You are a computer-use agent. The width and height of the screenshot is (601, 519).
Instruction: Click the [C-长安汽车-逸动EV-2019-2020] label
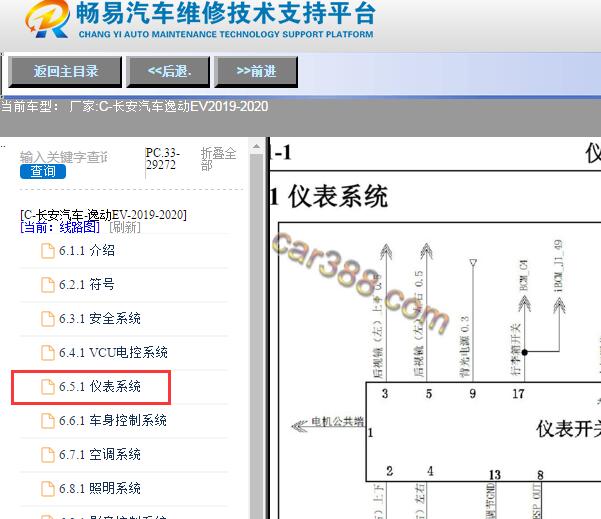(103, 215)
